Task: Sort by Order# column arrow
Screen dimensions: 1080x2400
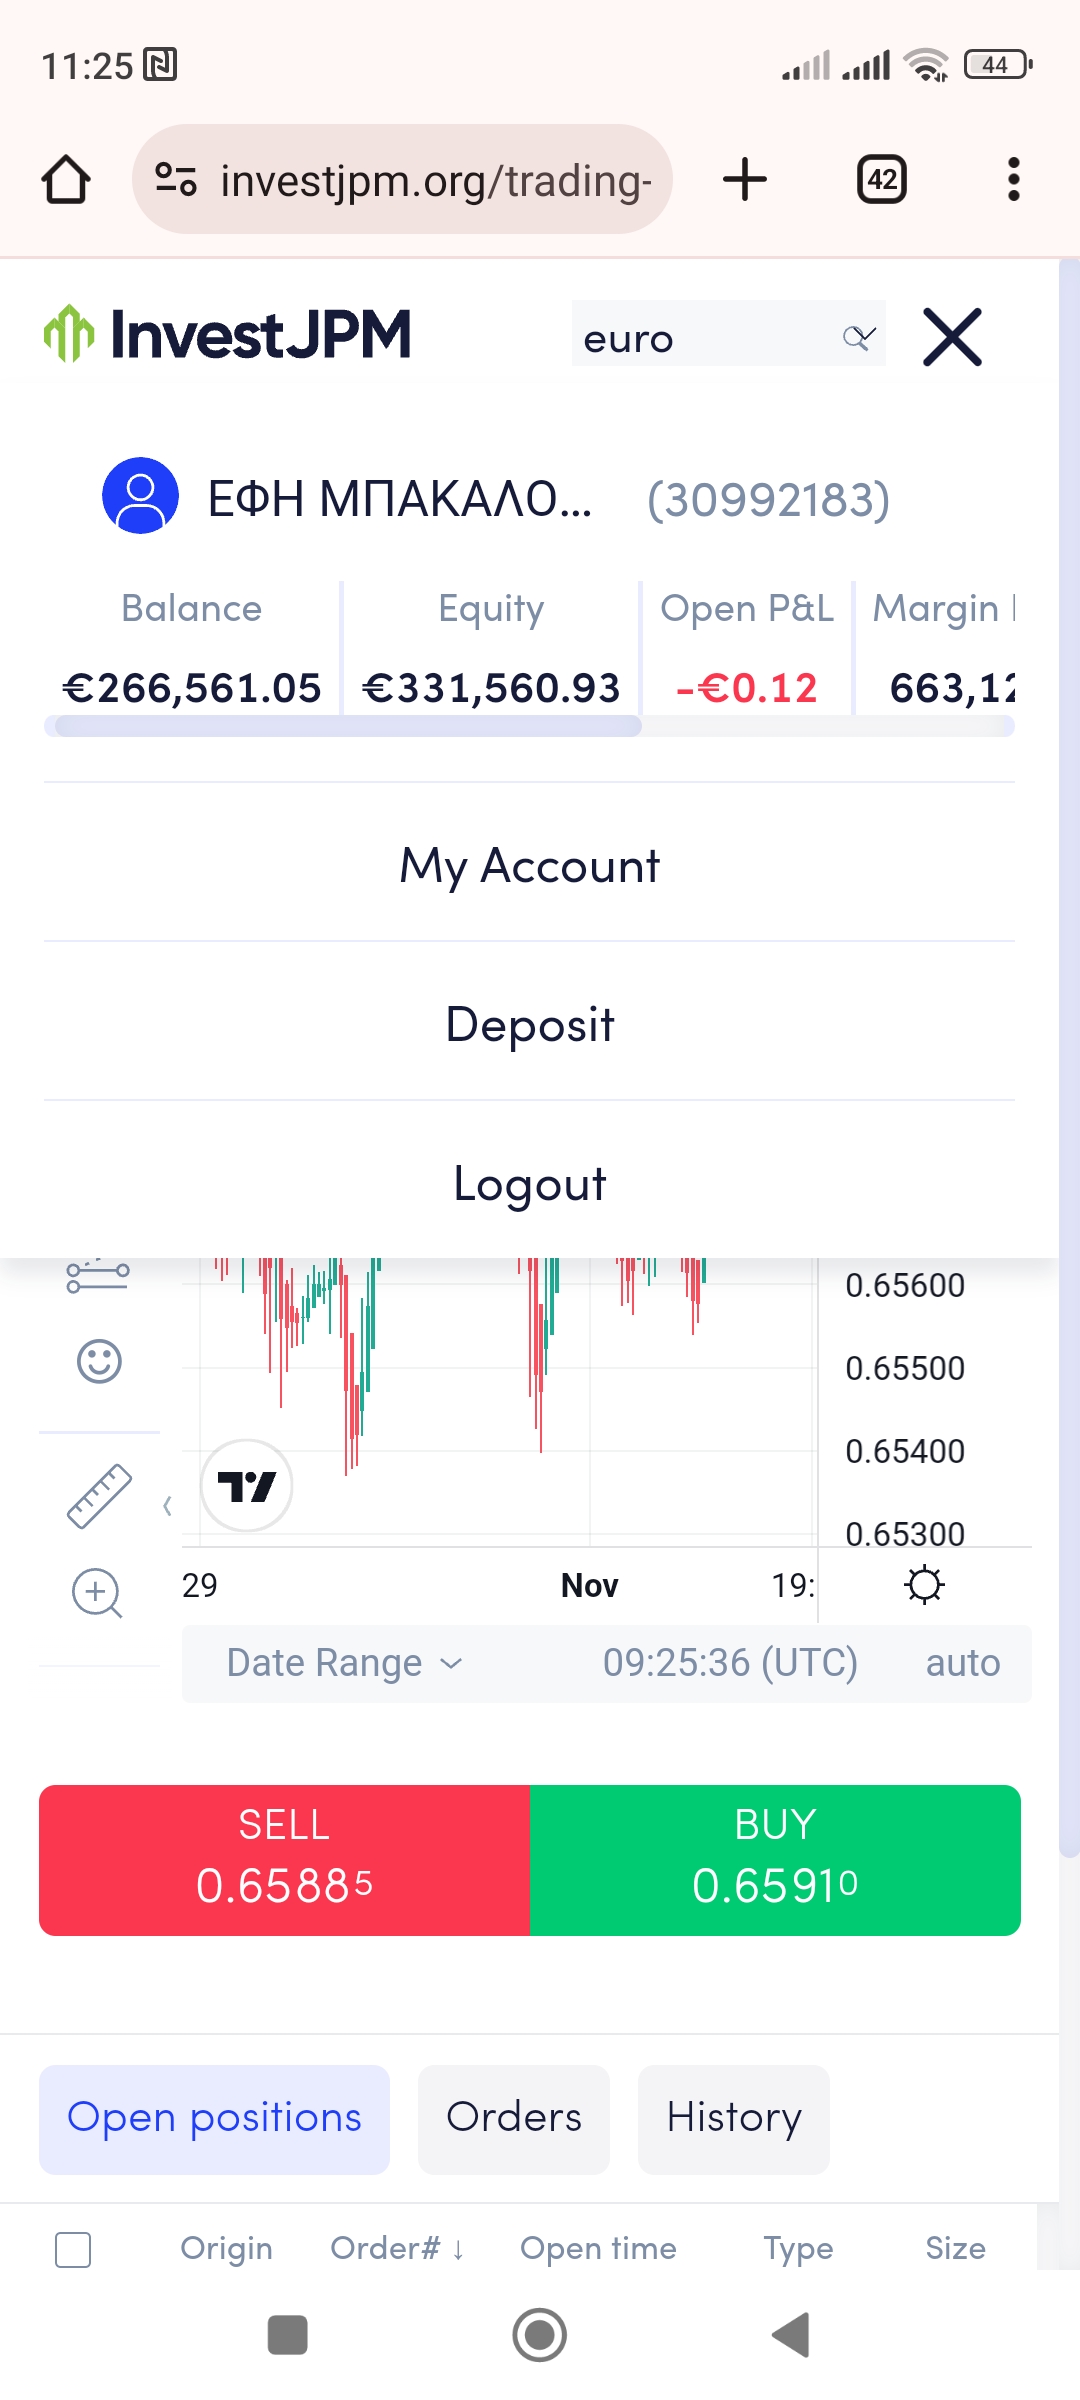Action: [x=457, y=2250]
